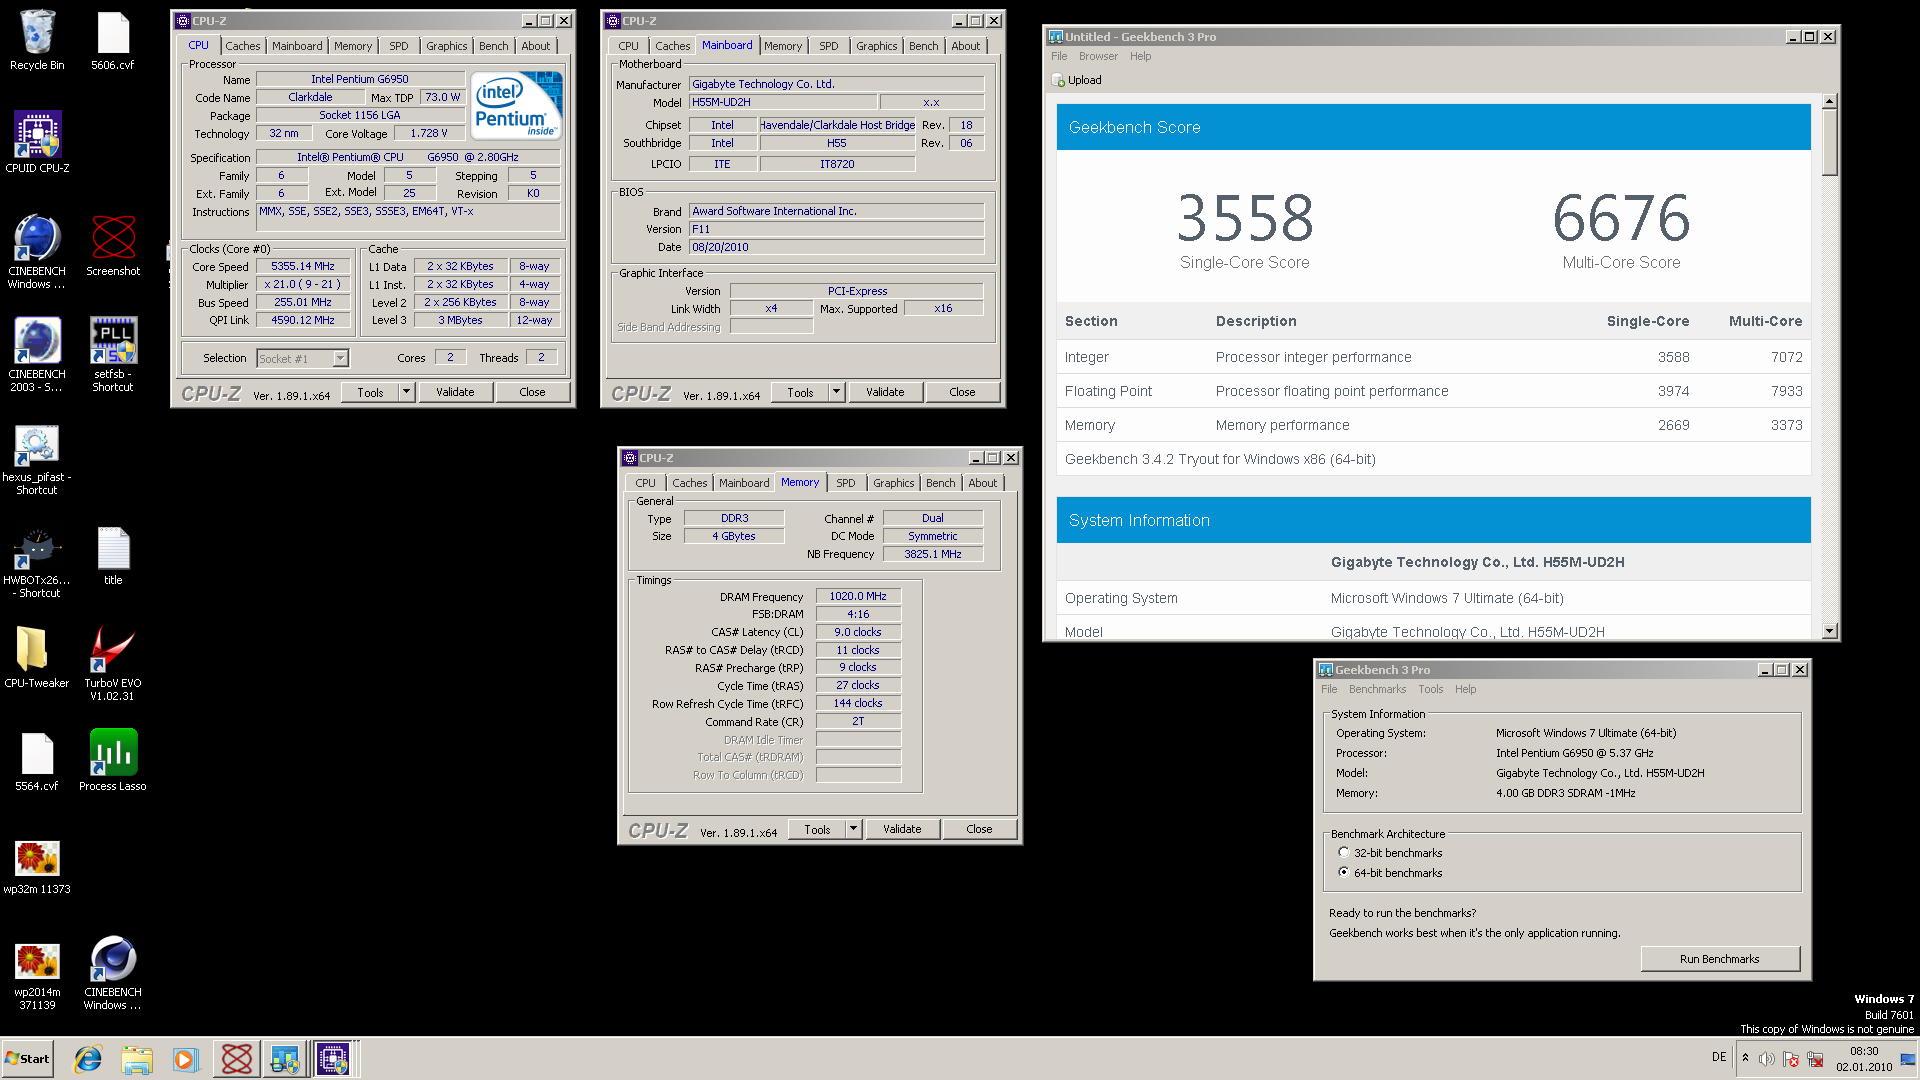1920x1080 pixels.
Task: Open Windows Media Player from the taskbar
Action: point(185,1059)
